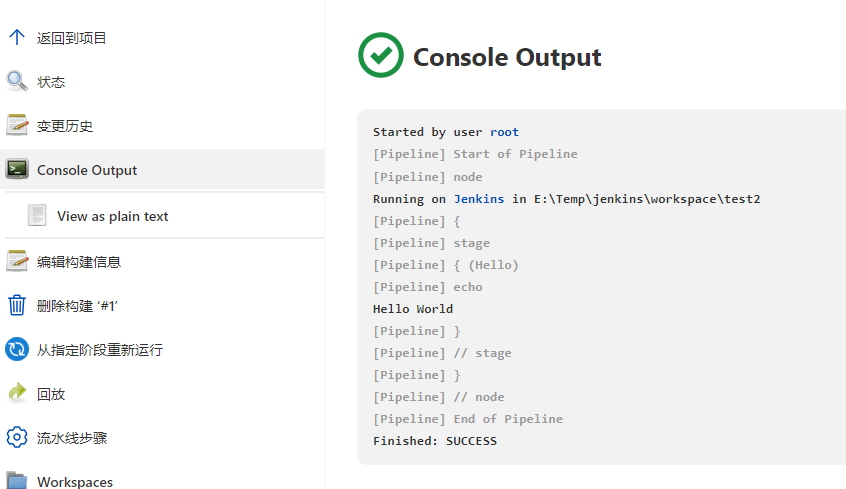846x489 pixels.
Task: Click the trash can icon for 删除构建 '#1'
Action: tap(17, 306)
